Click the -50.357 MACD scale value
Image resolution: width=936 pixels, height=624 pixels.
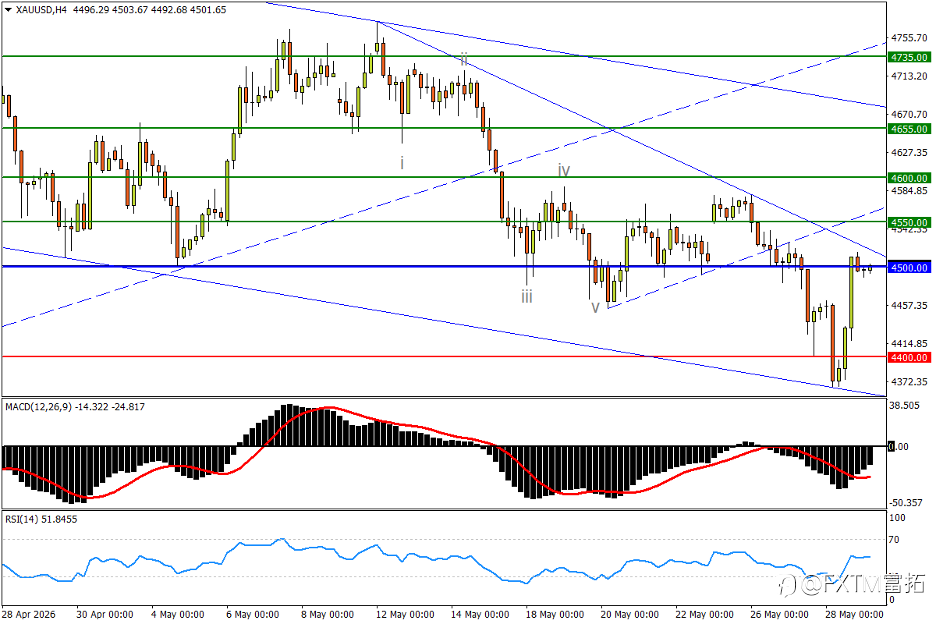pyautogui.click(x=906, y=502)
